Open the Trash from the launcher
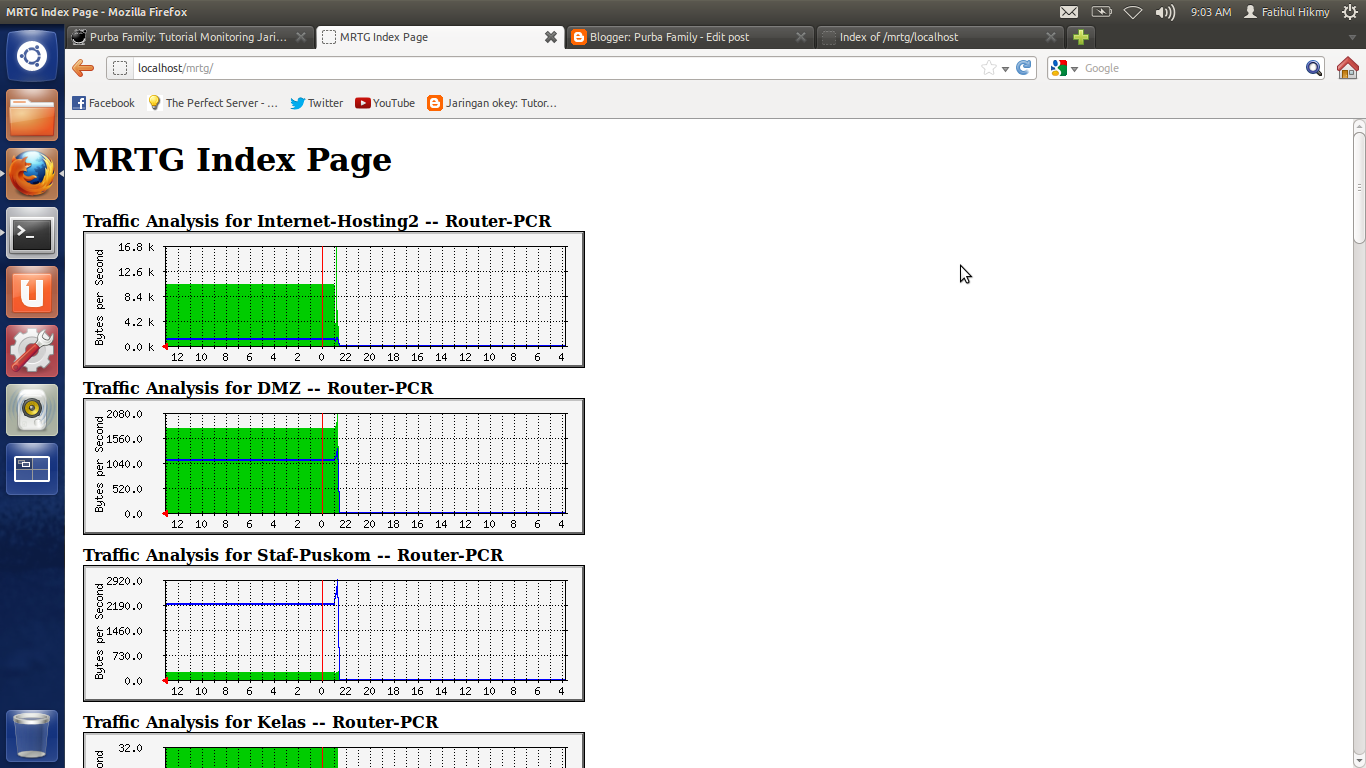Screen dimensions: 1366x768 click(x=32, y=735)
